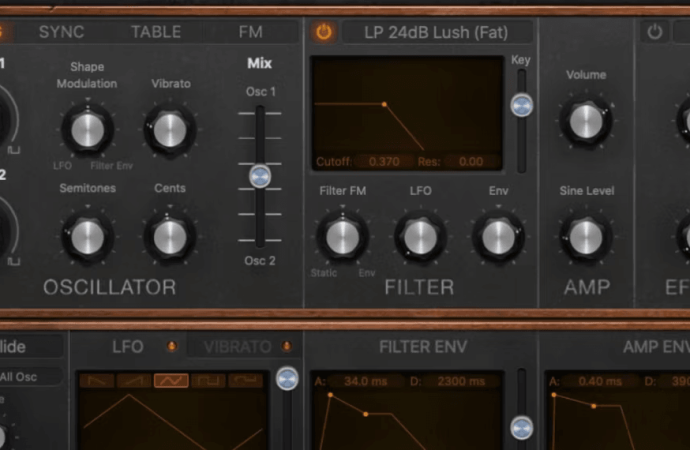Viewport: 690px width, 450px height.
Task: Toggle the effects section power button
Action: tap(654, 32)
